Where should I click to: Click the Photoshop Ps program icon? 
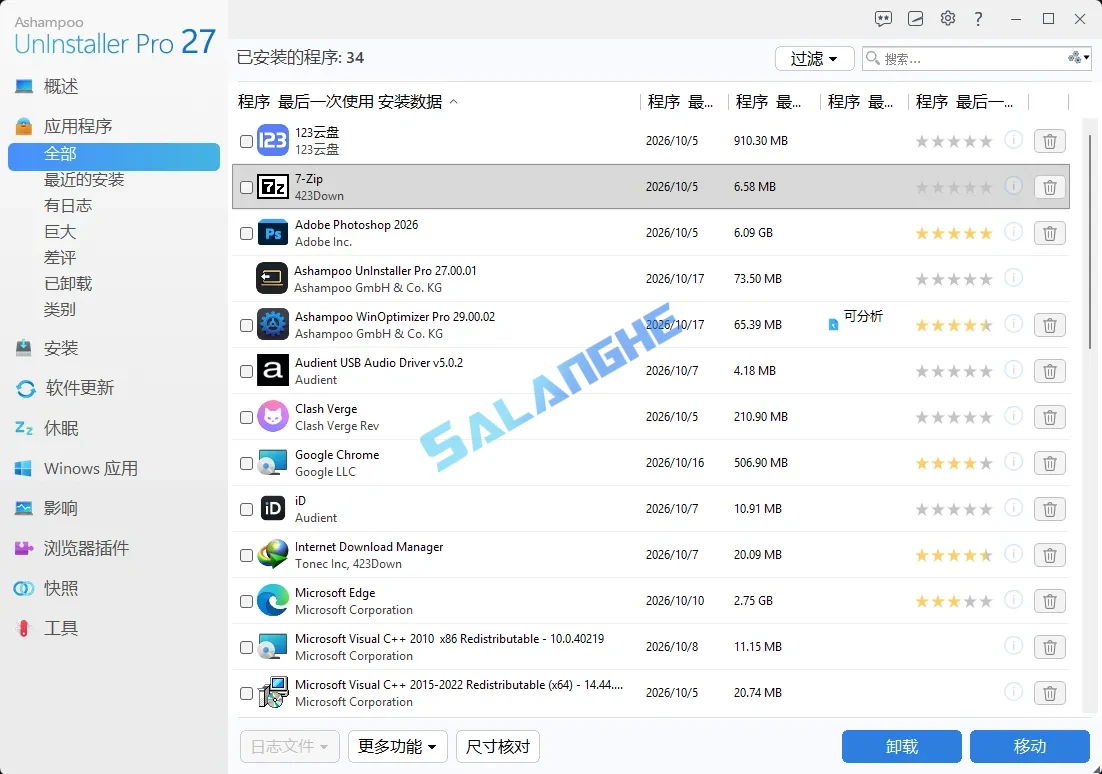273,233
